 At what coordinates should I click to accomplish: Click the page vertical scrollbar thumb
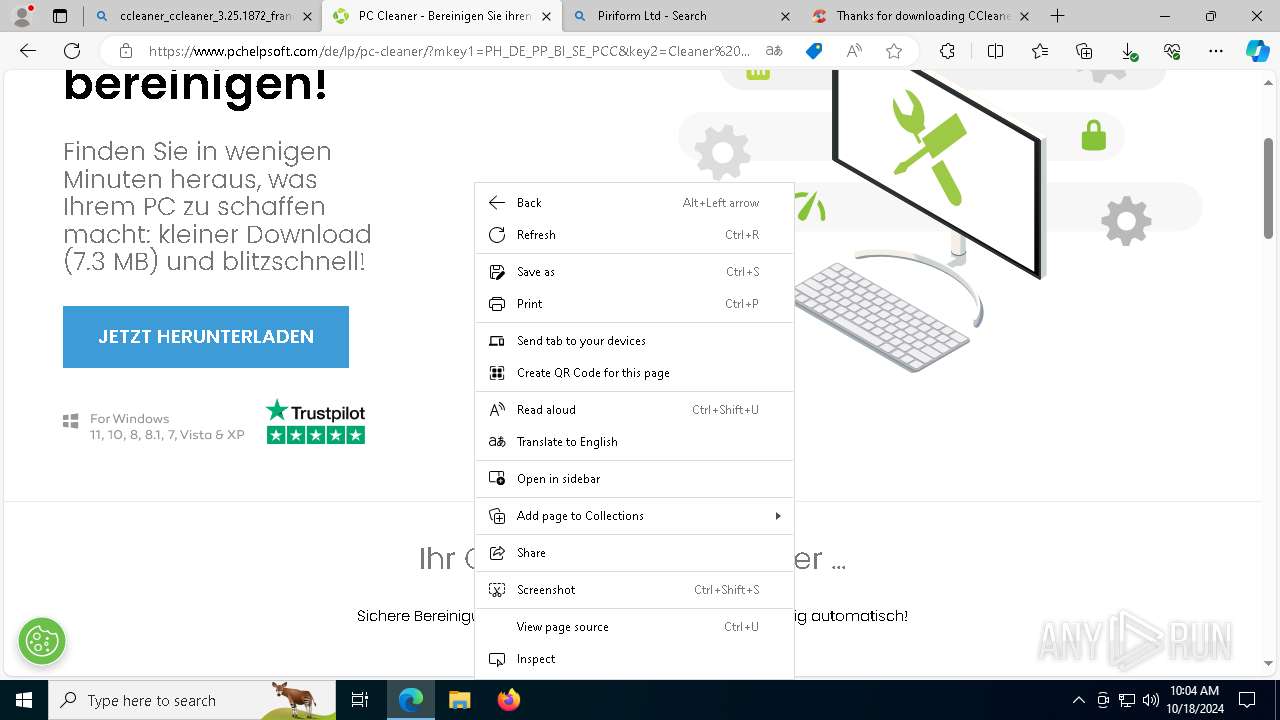[1269, 188]
